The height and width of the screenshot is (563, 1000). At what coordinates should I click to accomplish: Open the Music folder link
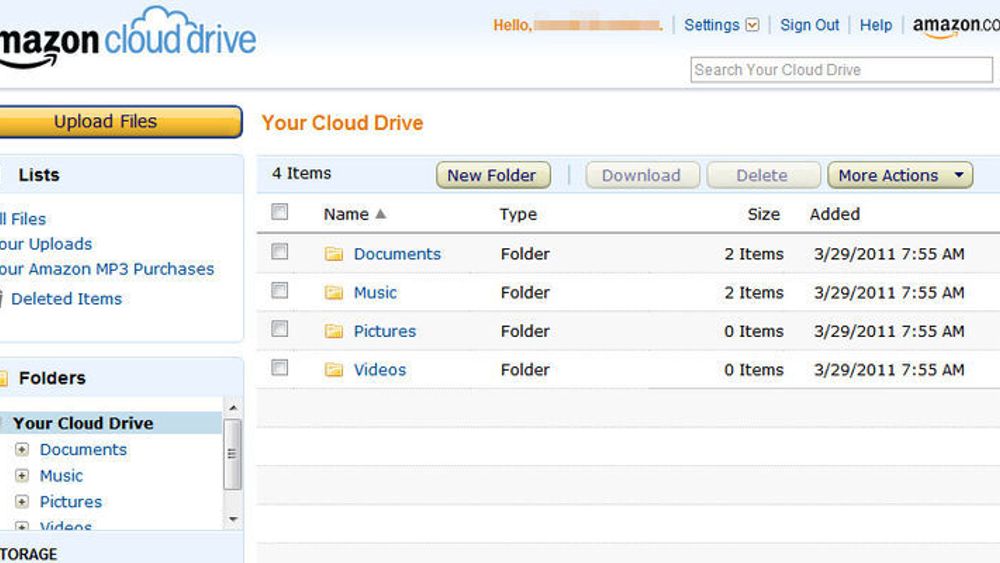[375, 293]
